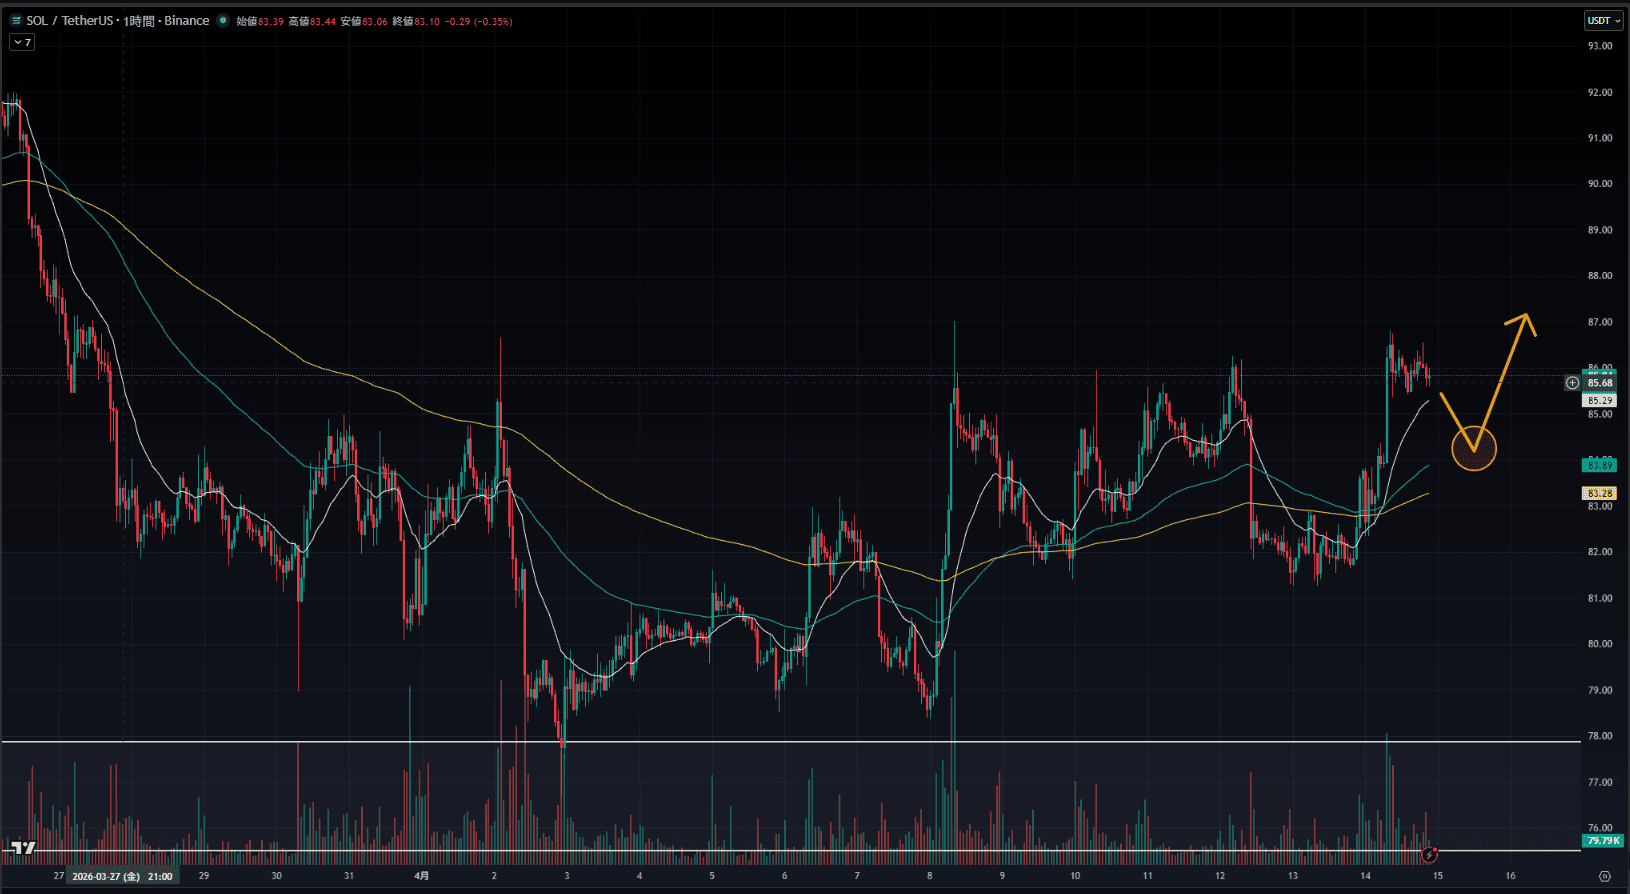Click the green 83.89 moving average price label

coord(1600,465)
